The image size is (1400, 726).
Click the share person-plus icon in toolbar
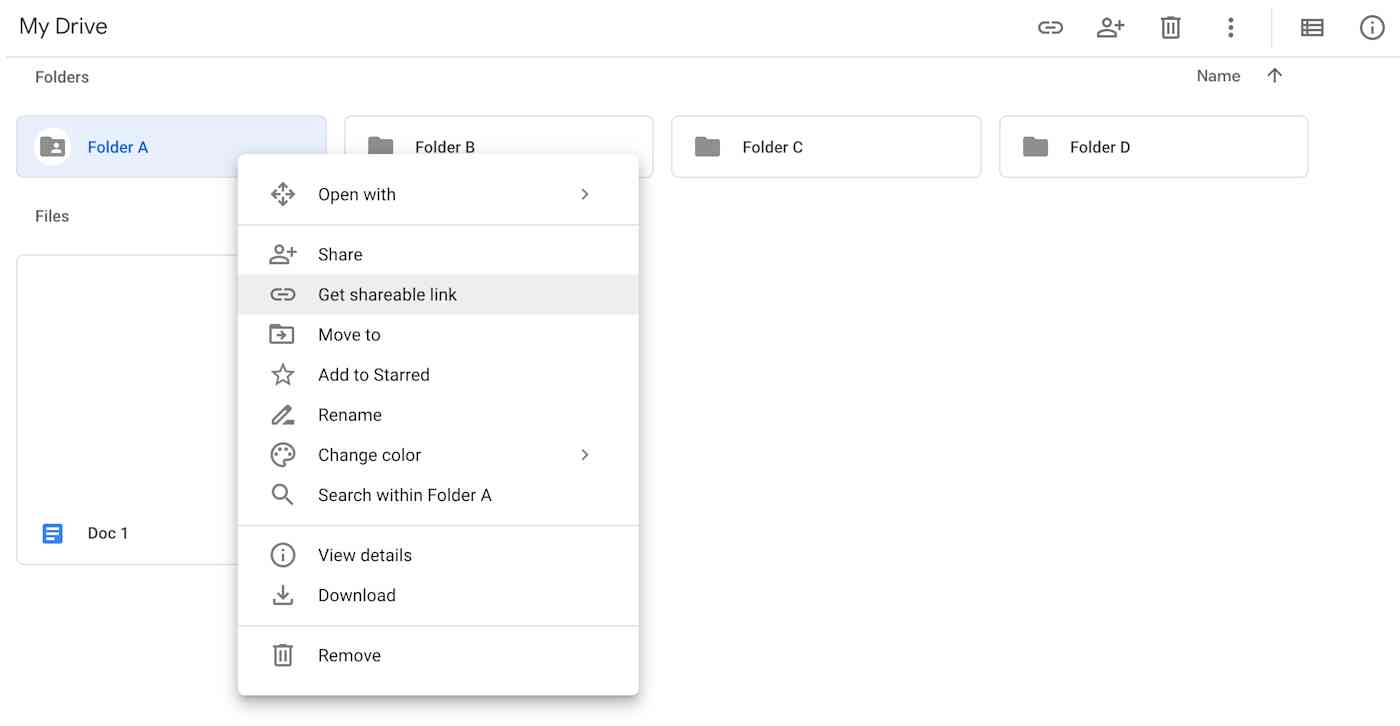pyautogui.click(x=1110, y=28)
